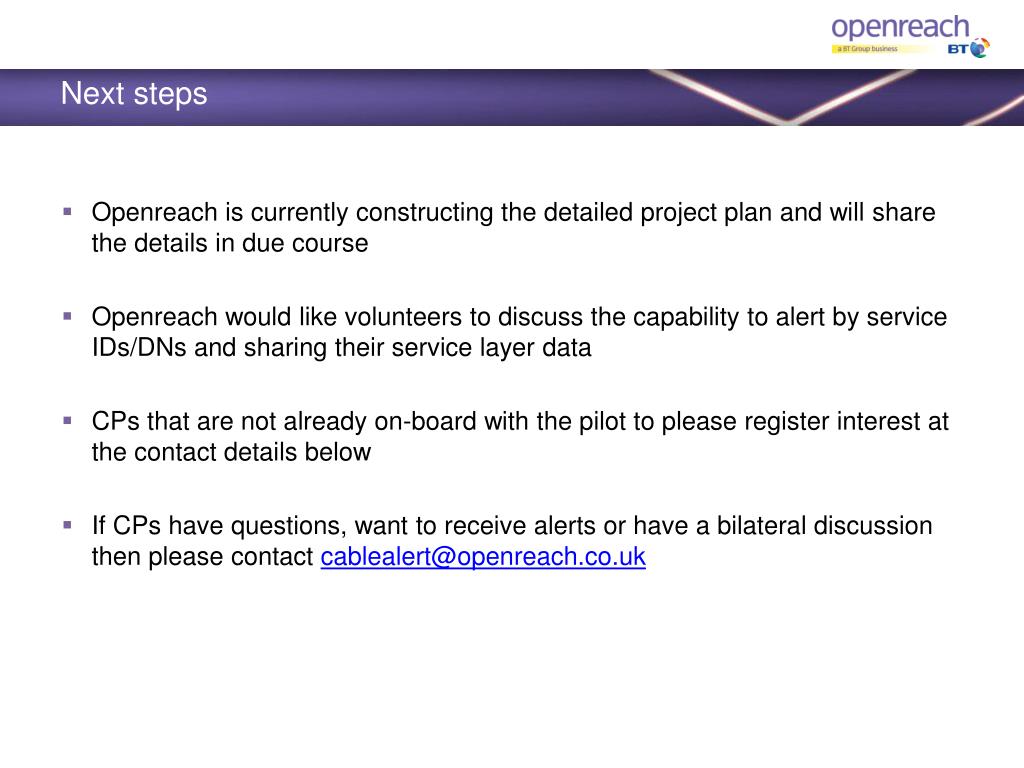Click the phrase 'bilateral discussion'

coord(824,526)
